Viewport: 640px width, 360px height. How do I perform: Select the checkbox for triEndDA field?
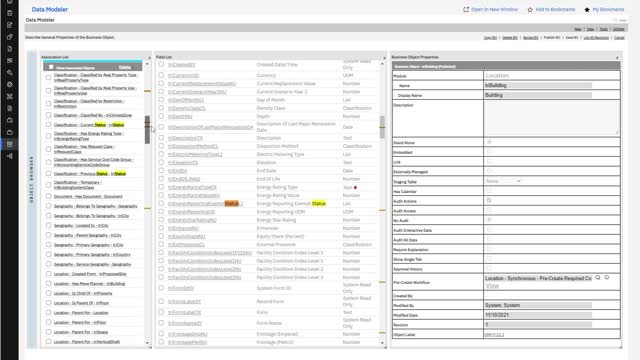(161, 171)
